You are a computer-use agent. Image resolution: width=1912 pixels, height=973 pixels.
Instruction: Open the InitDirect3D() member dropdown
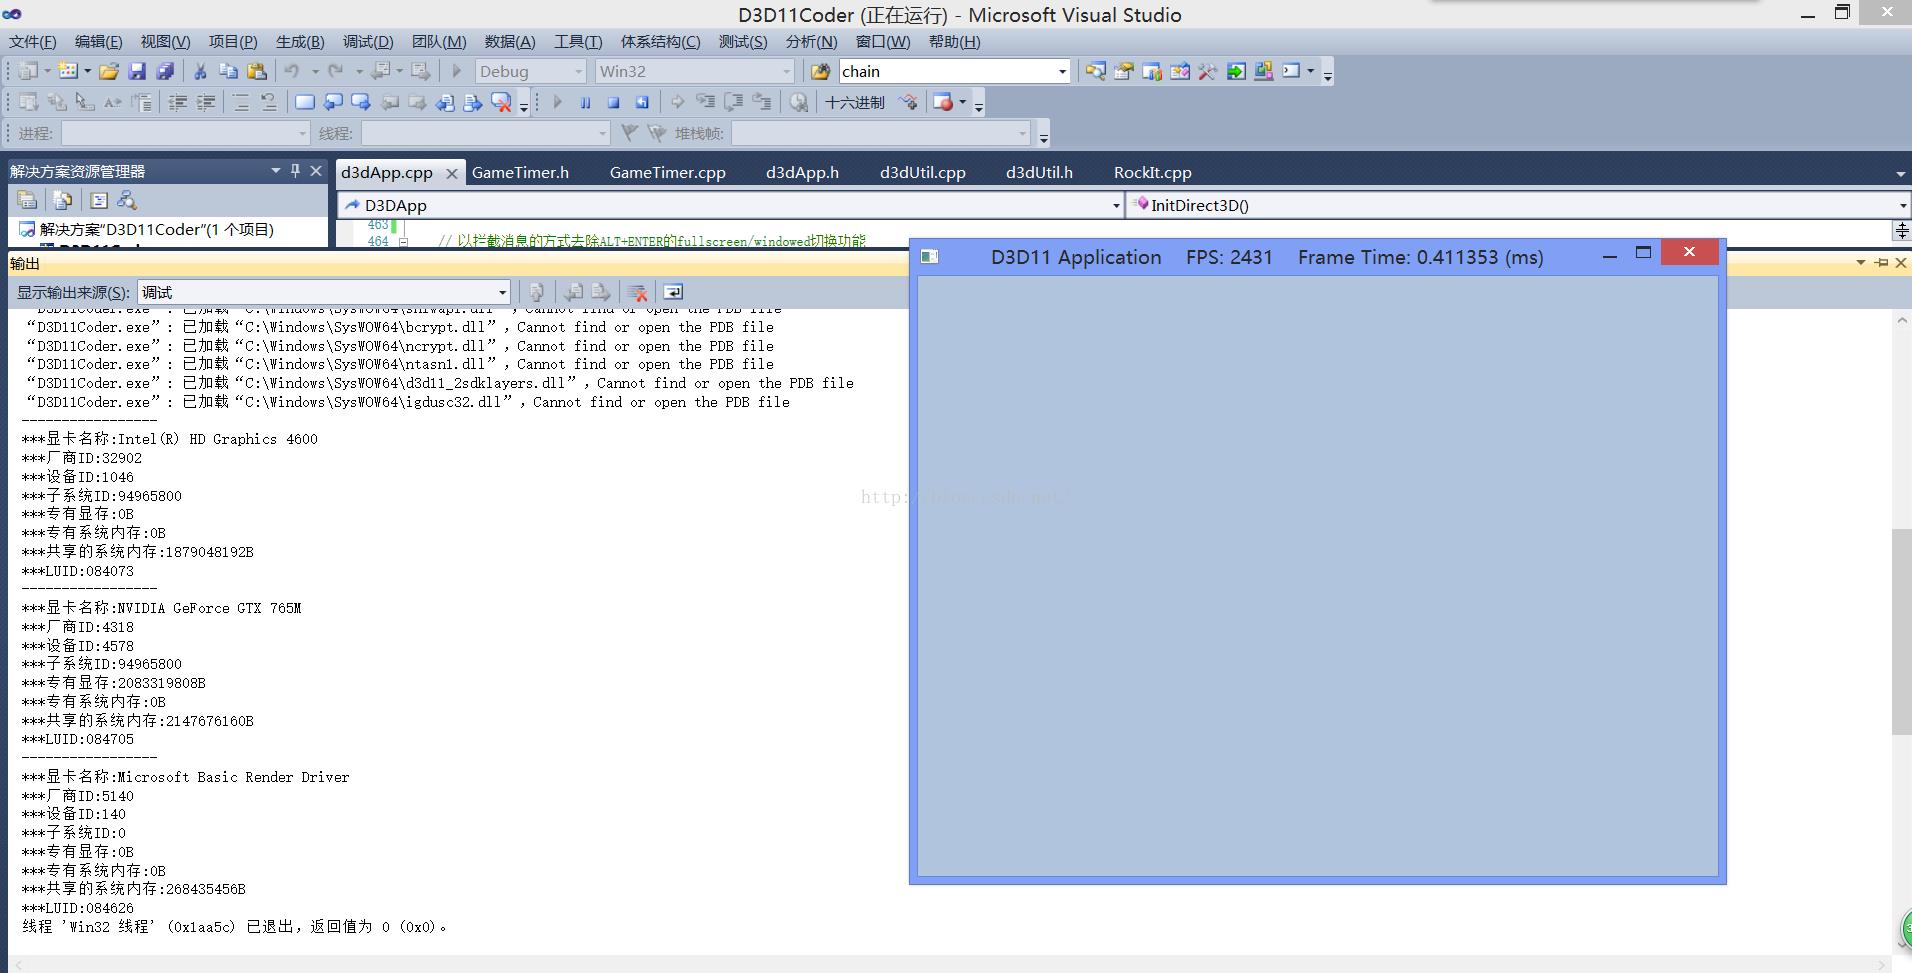point(1901,205)
